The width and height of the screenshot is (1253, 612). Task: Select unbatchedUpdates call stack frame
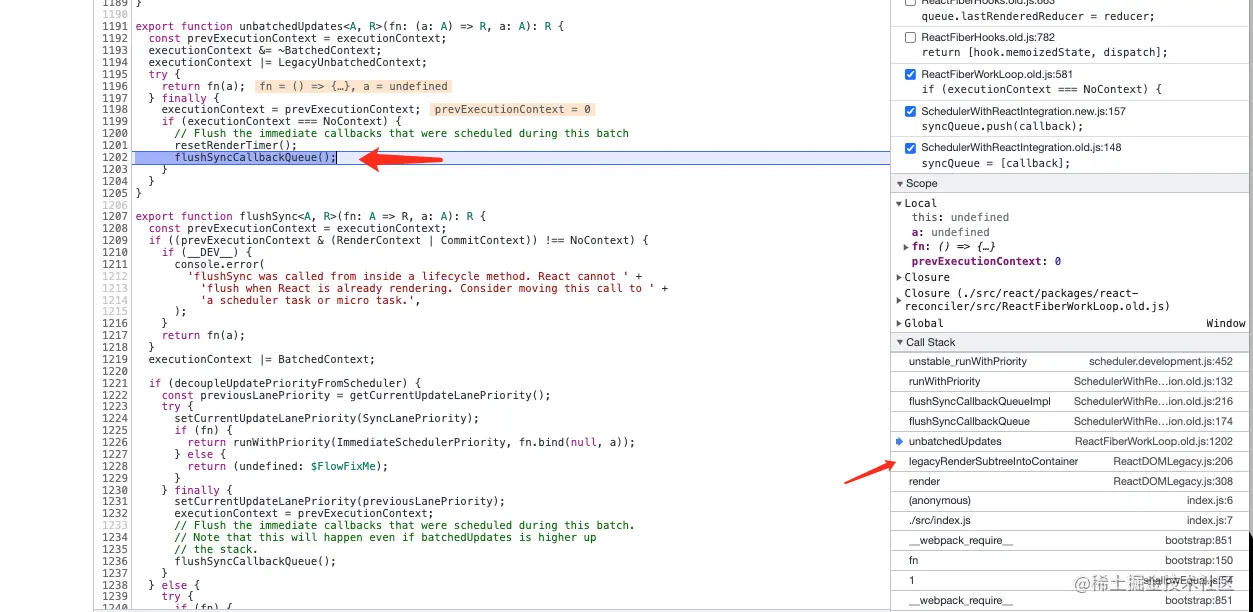click(1071, 441)
